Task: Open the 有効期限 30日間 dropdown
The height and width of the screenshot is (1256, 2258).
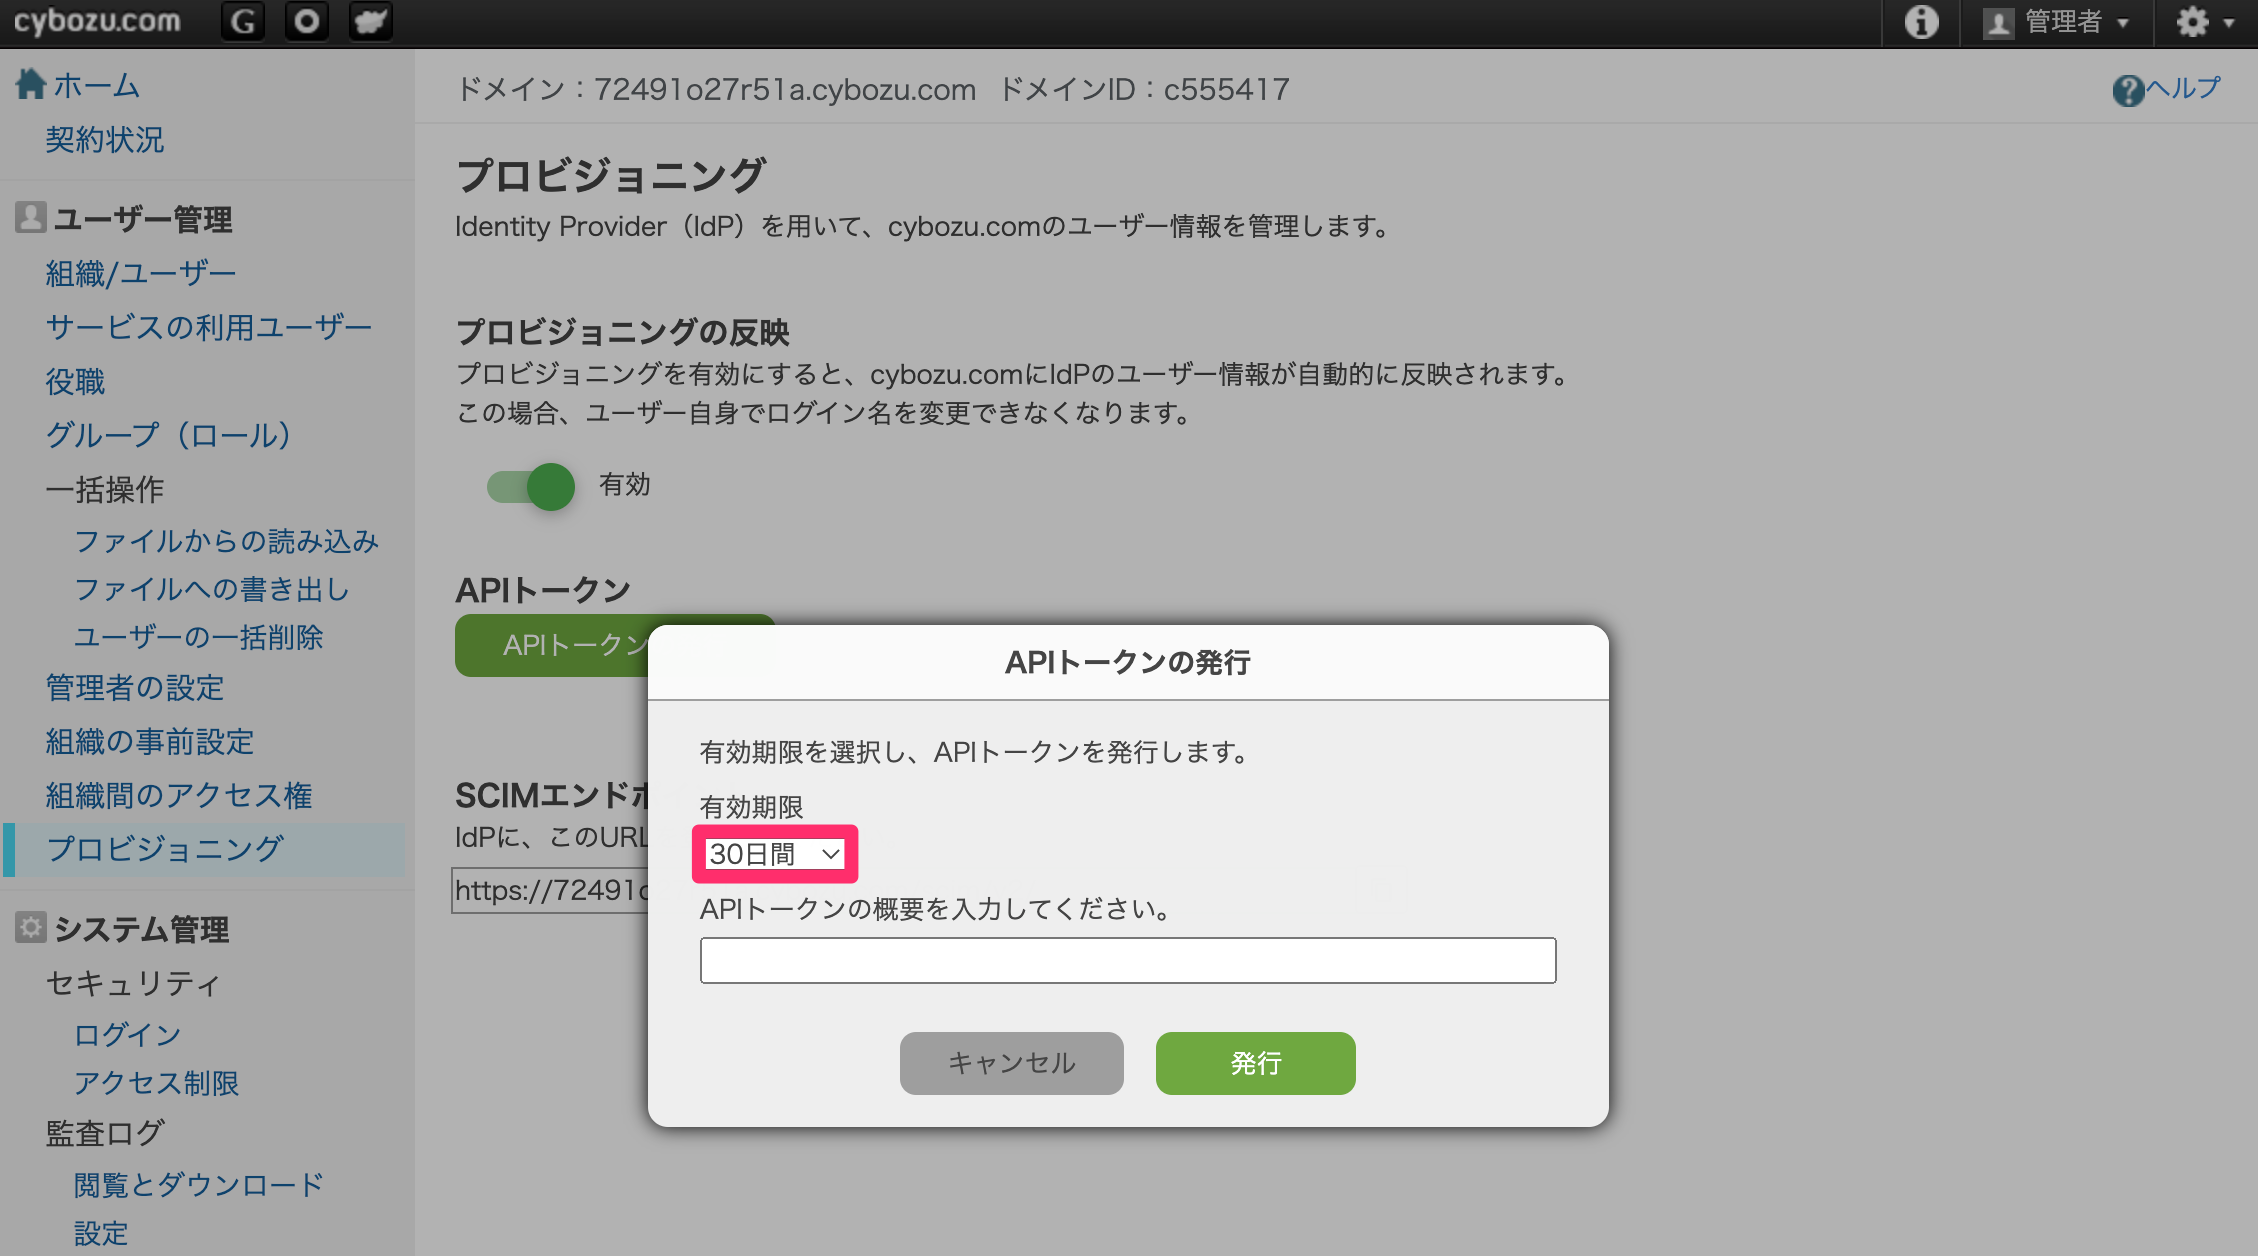Action: coord(775,854)
